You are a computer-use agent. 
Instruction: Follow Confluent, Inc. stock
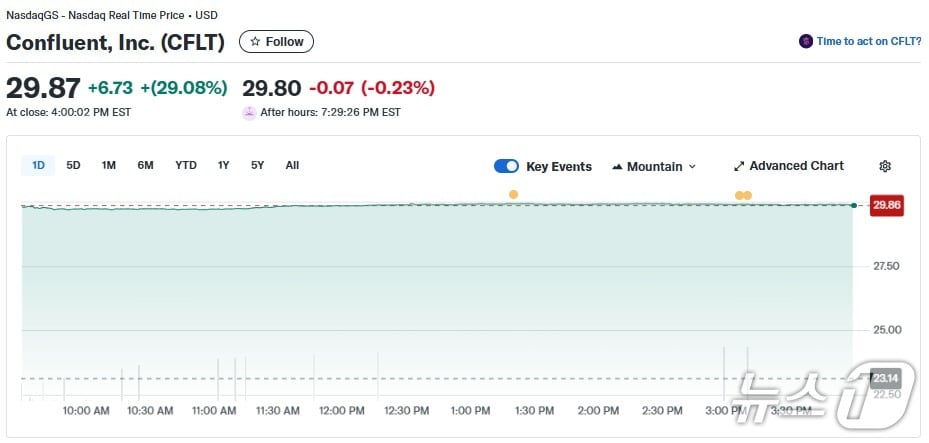tap(276, 42)
